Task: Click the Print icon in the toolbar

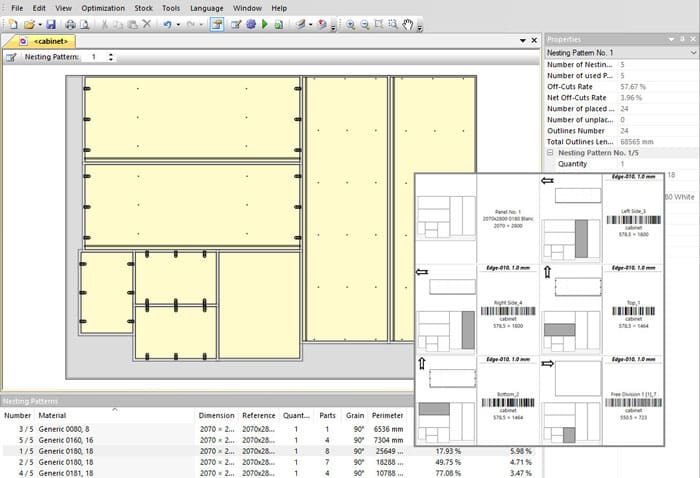Action: coord(71,23)
